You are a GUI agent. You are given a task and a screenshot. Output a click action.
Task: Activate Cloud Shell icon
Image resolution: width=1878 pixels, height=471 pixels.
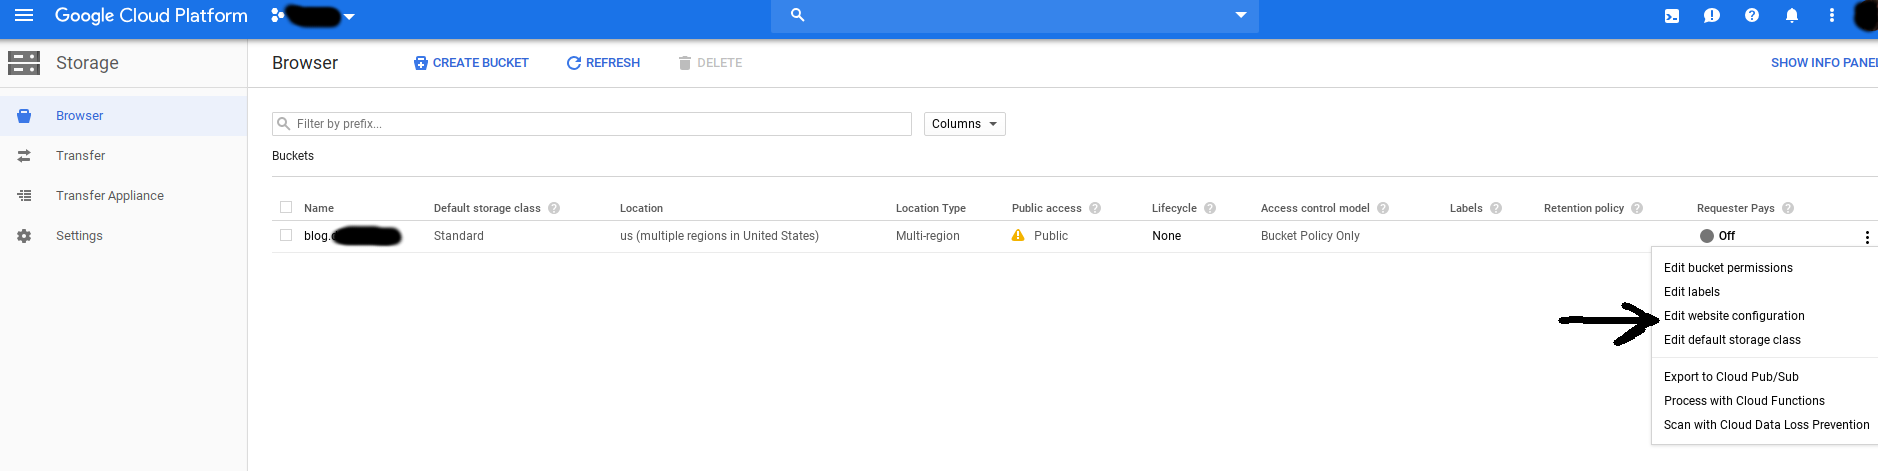pos(1672,16)
